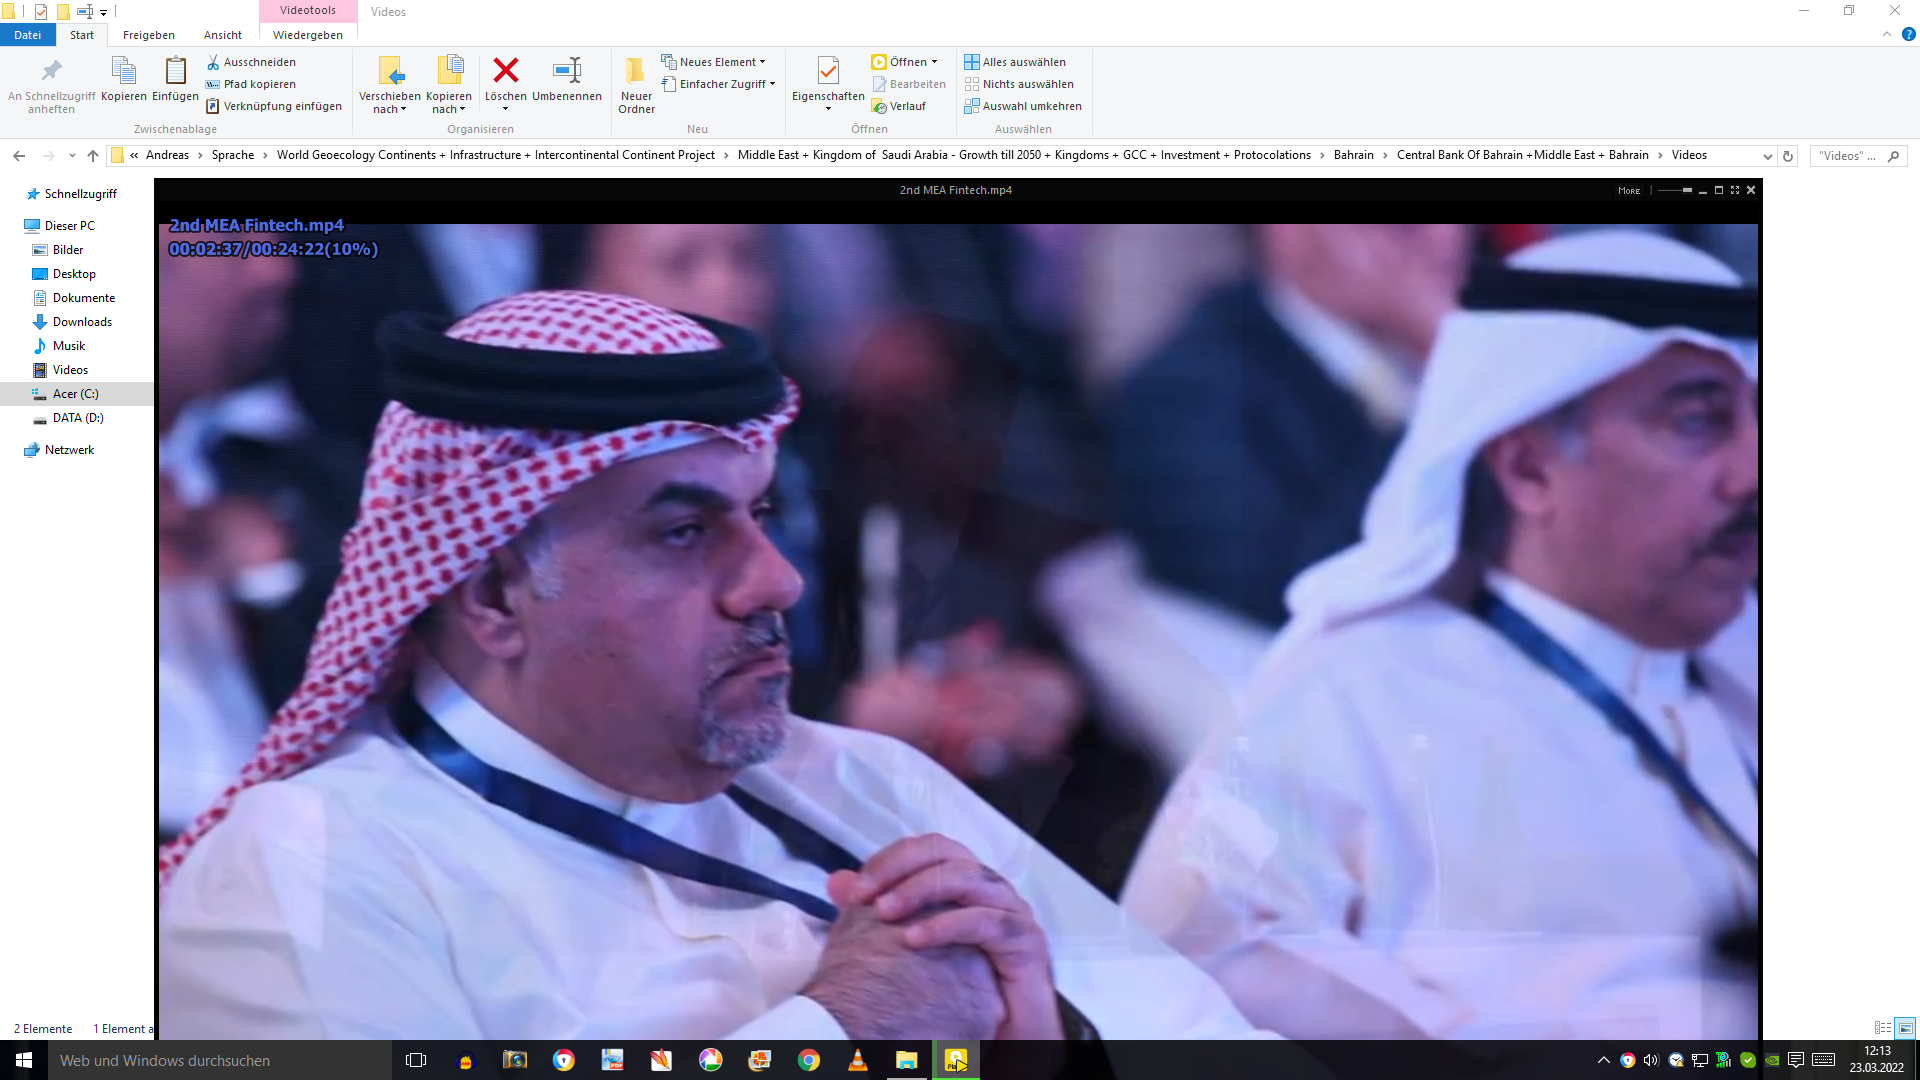Open the Öffnen dropdown arrow
This screenshot has height=1080, width=1920.
coord(934,62)
